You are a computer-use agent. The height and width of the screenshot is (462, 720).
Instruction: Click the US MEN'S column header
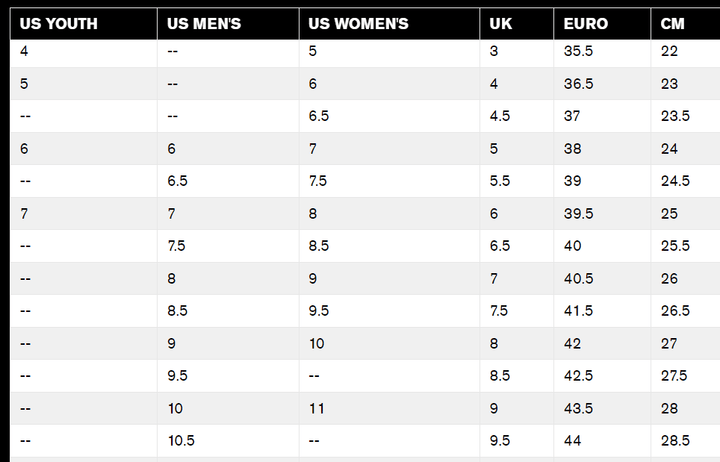(x=204, y=24)
